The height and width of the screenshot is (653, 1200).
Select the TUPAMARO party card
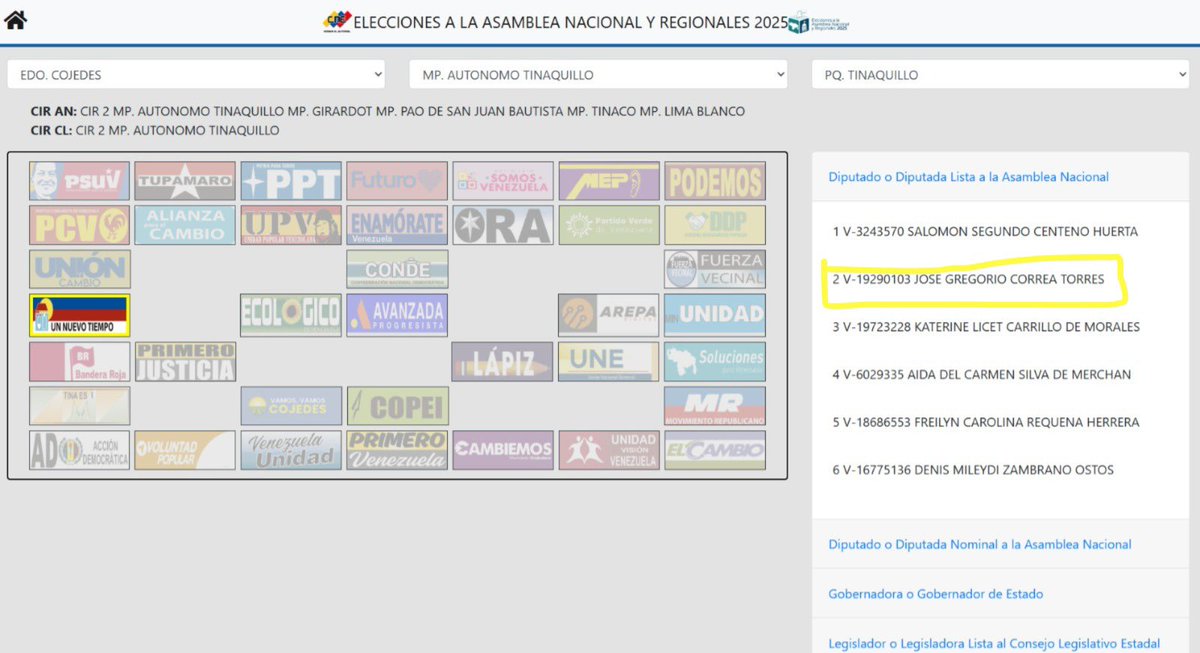[185, 181]
